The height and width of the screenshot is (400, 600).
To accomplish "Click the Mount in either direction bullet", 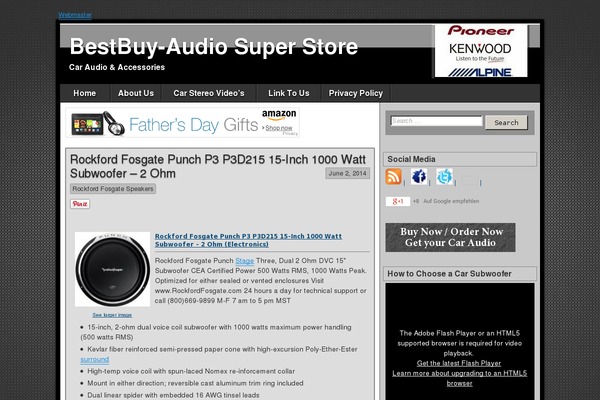I will (195, 383).
